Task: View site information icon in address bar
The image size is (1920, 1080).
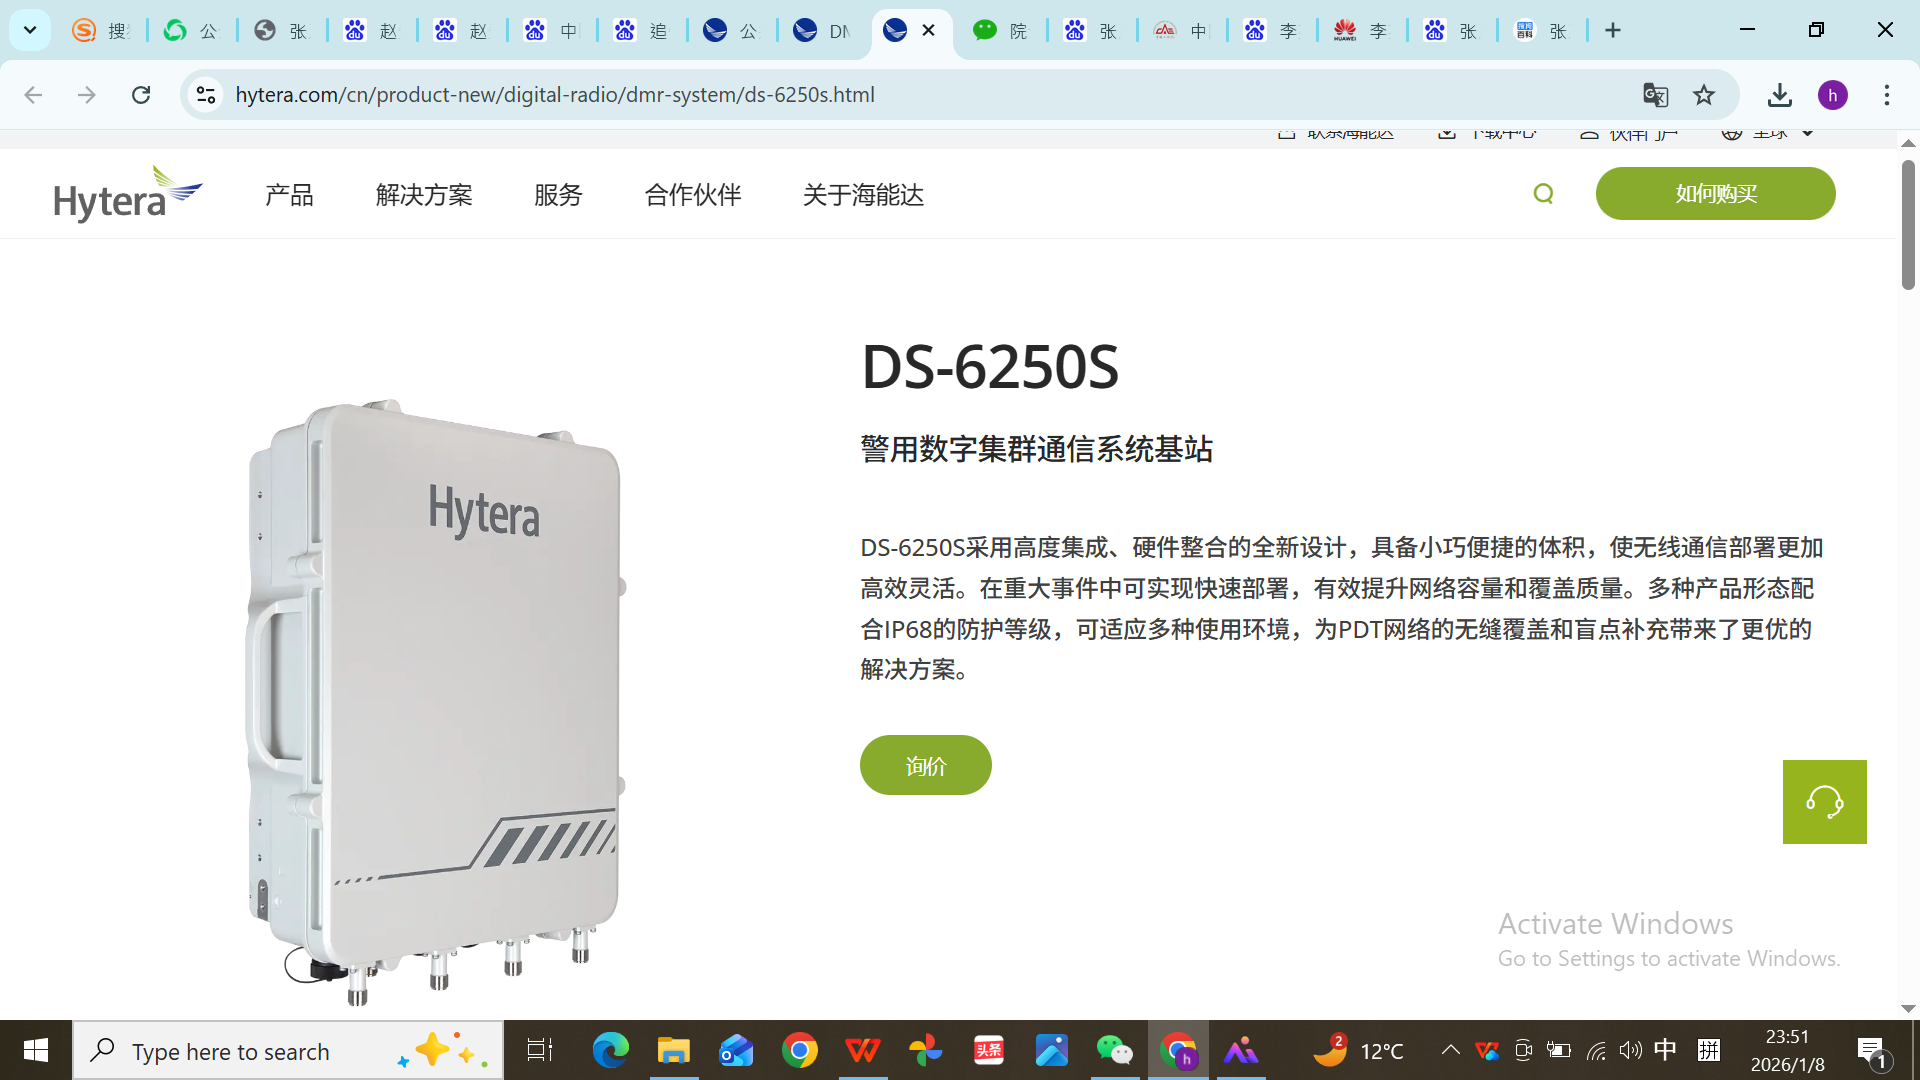Action: pos(206,95)
